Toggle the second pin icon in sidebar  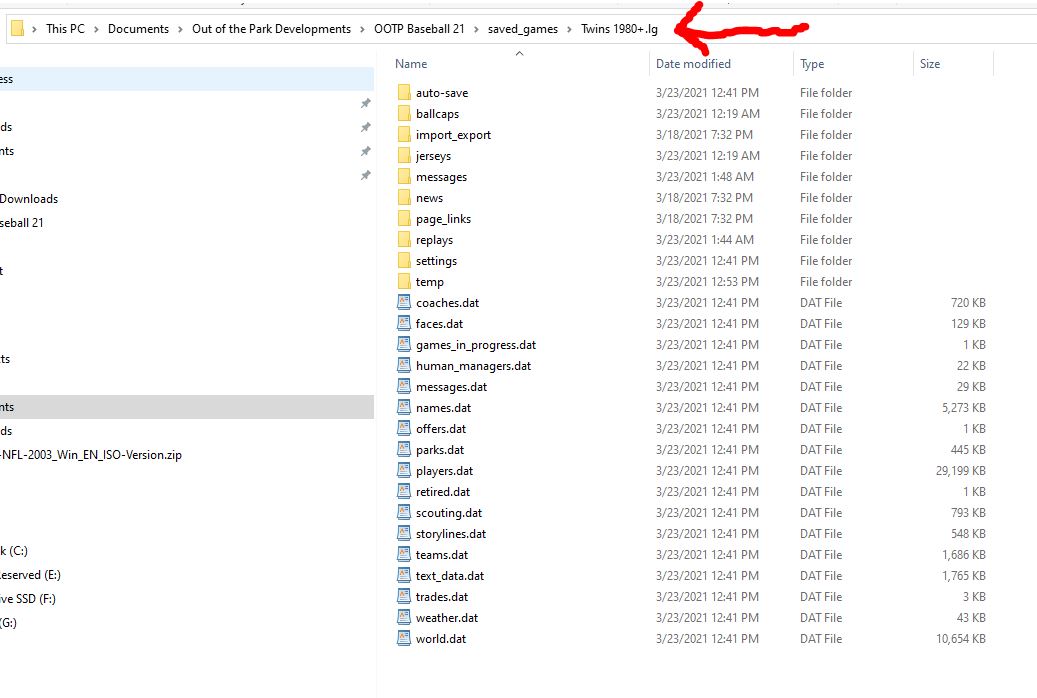(365, 127)
